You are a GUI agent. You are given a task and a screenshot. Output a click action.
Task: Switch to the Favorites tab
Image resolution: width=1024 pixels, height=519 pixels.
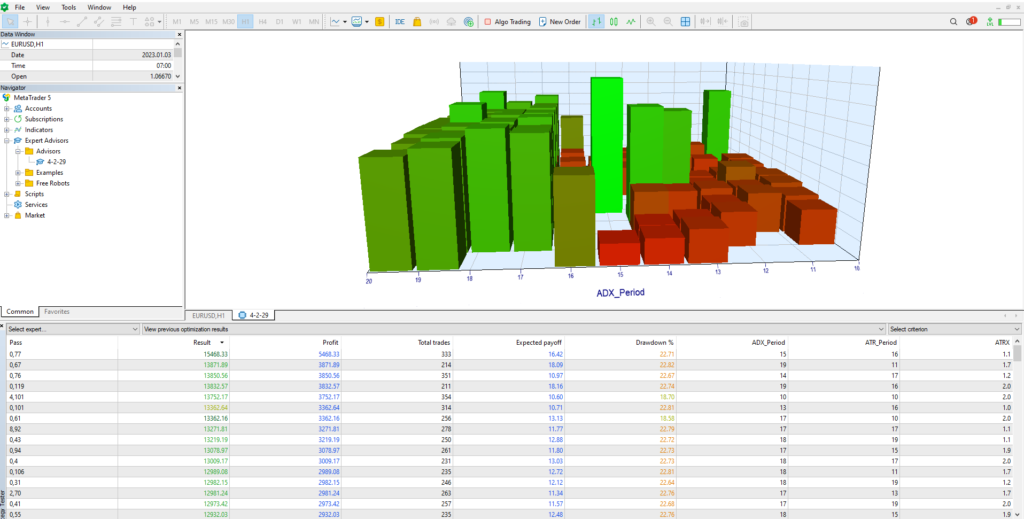[x=56, y=312]
